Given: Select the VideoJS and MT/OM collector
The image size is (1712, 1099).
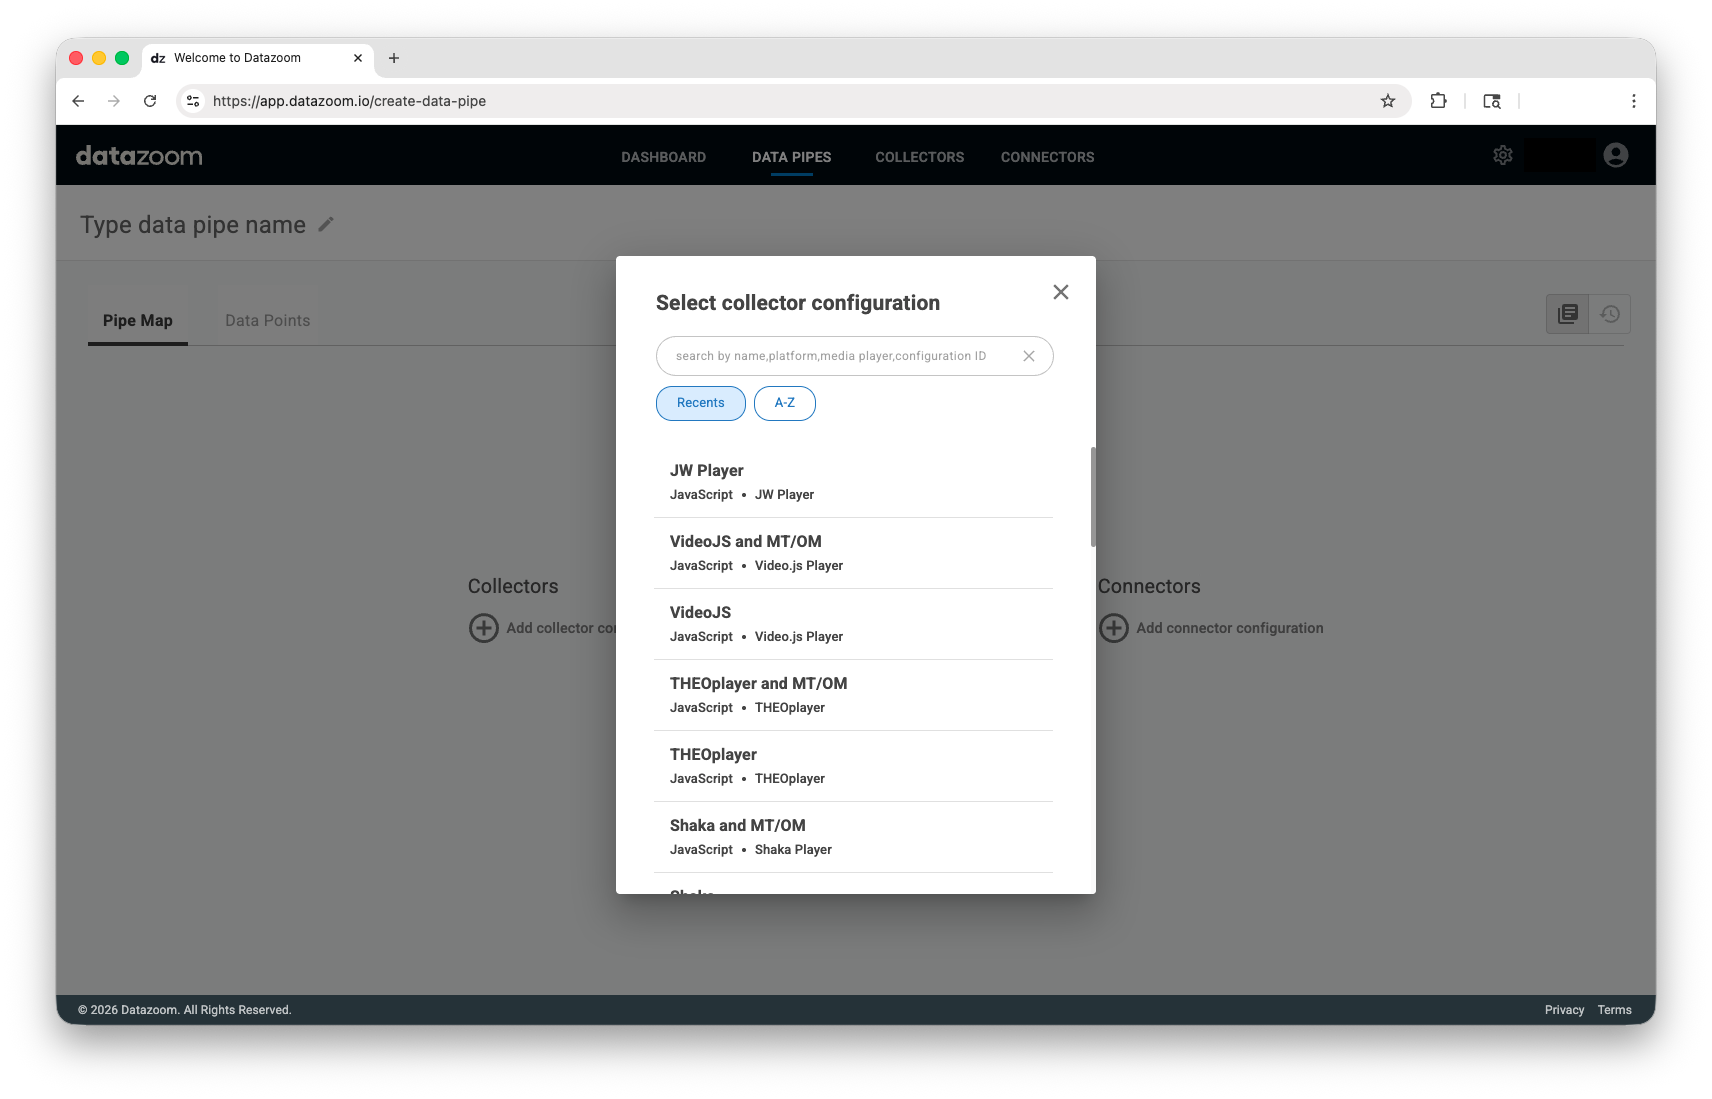Looking at the screenshot, I should point(854,553).
